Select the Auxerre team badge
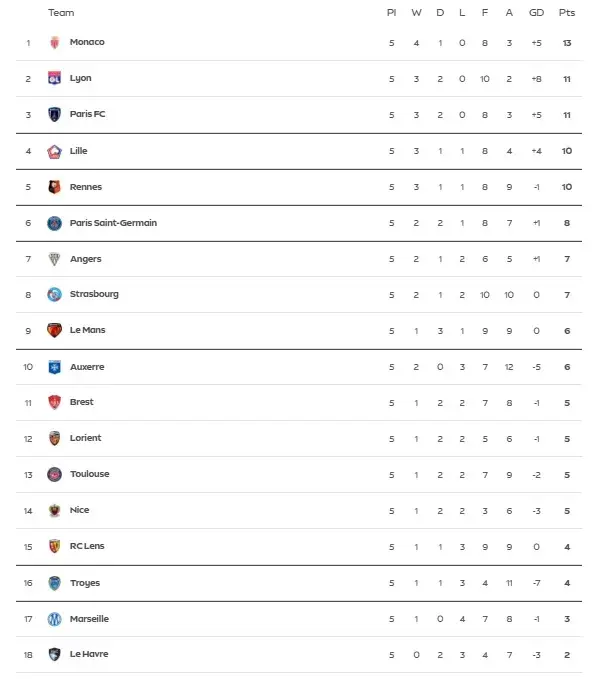 (54, 367)
